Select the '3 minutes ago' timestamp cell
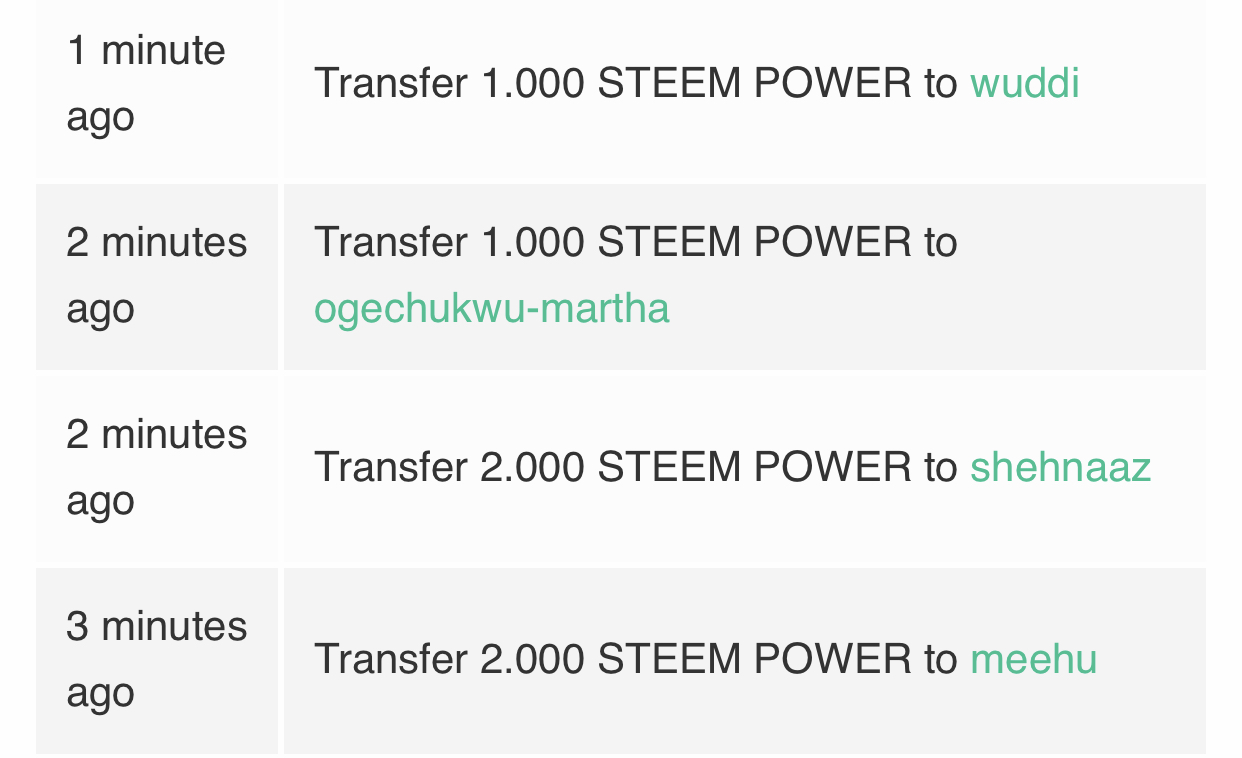This screenshot has width=1242, height=758. click(x=157, y=659)
